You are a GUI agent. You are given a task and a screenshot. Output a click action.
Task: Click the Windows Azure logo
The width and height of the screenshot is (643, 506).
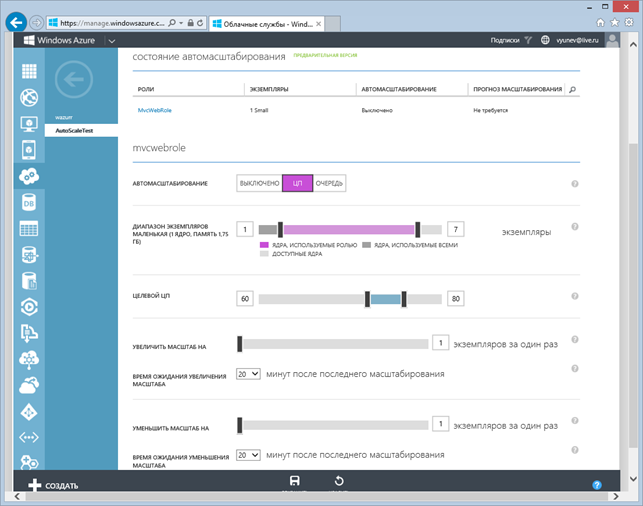(x=59, y=40)
